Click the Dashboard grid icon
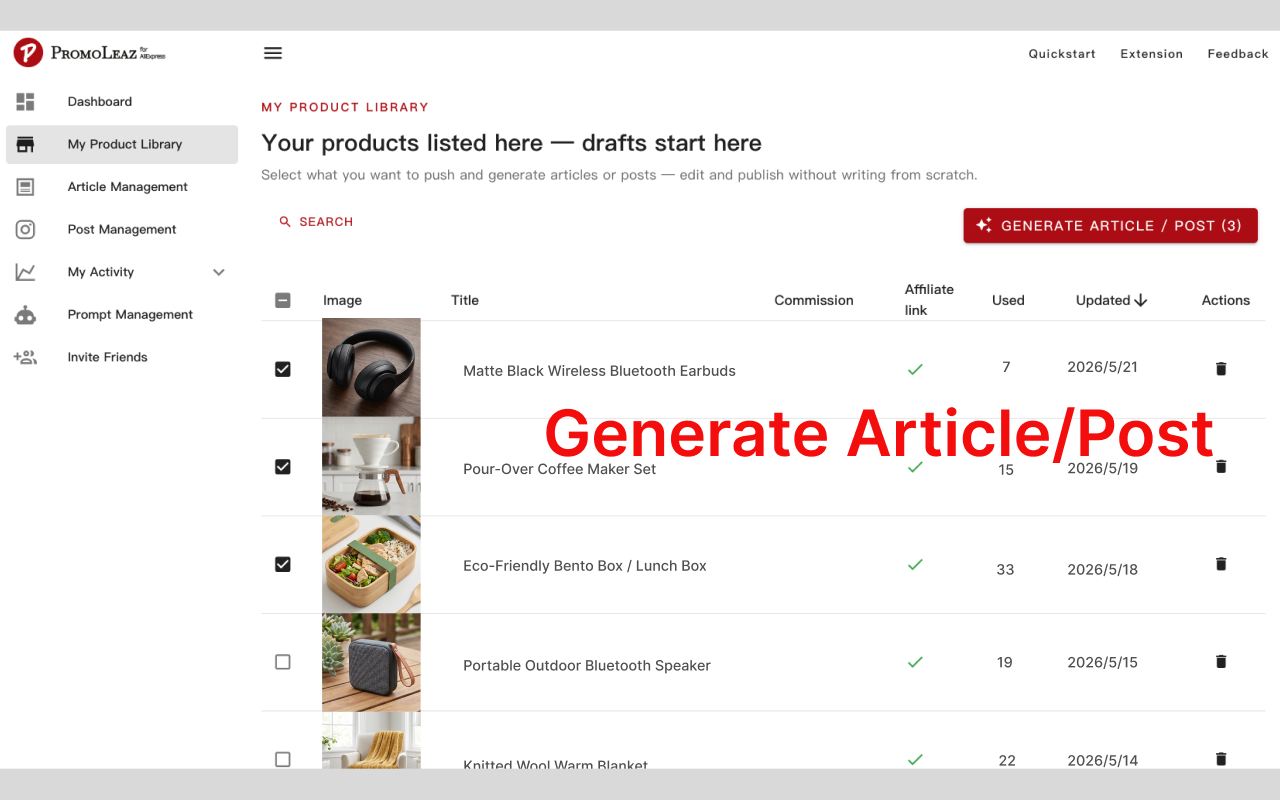1280x800 pixels. coord(25,102)
